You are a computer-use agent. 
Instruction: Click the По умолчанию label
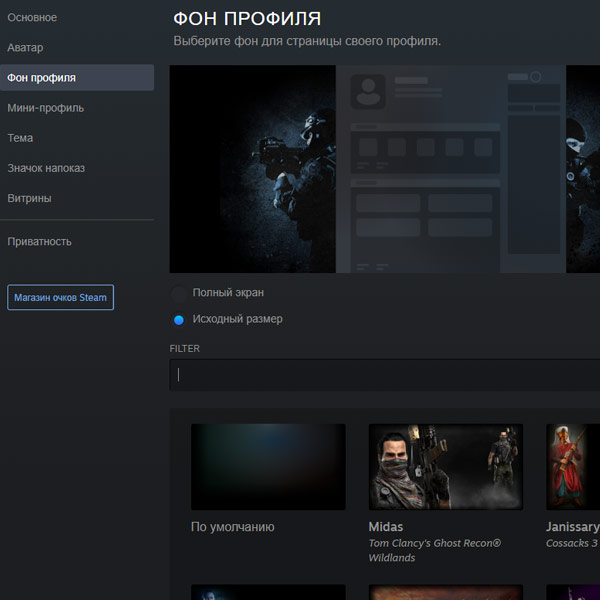[x=233, y=527]
